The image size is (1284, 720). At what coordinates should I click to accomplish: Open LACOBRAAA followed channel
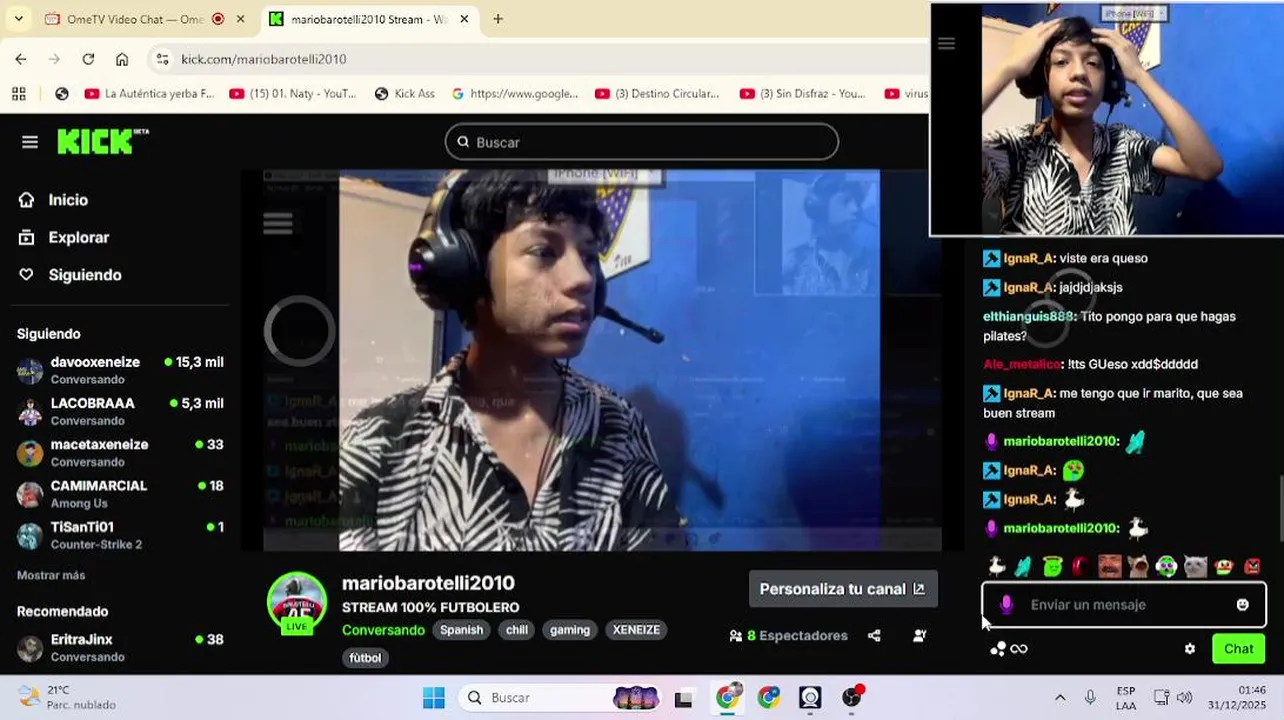(120, 411)
